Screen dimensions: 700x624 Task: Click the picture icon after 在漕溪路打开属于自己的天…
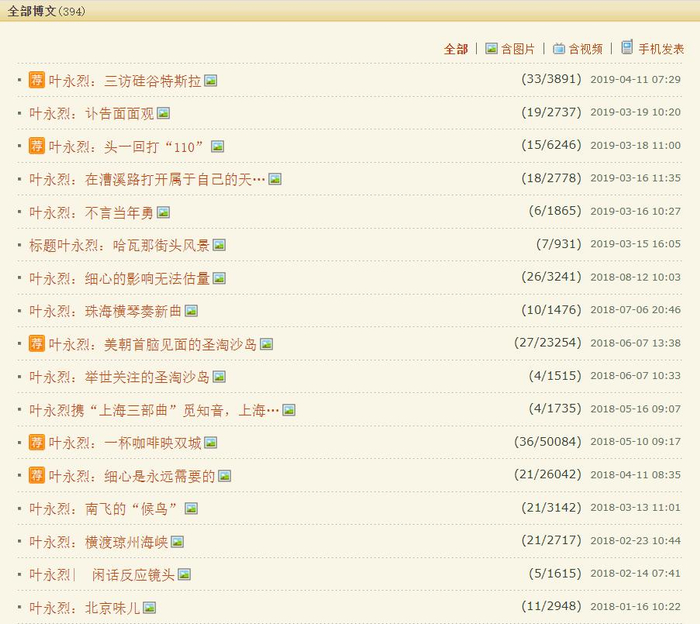click(275, 179)
